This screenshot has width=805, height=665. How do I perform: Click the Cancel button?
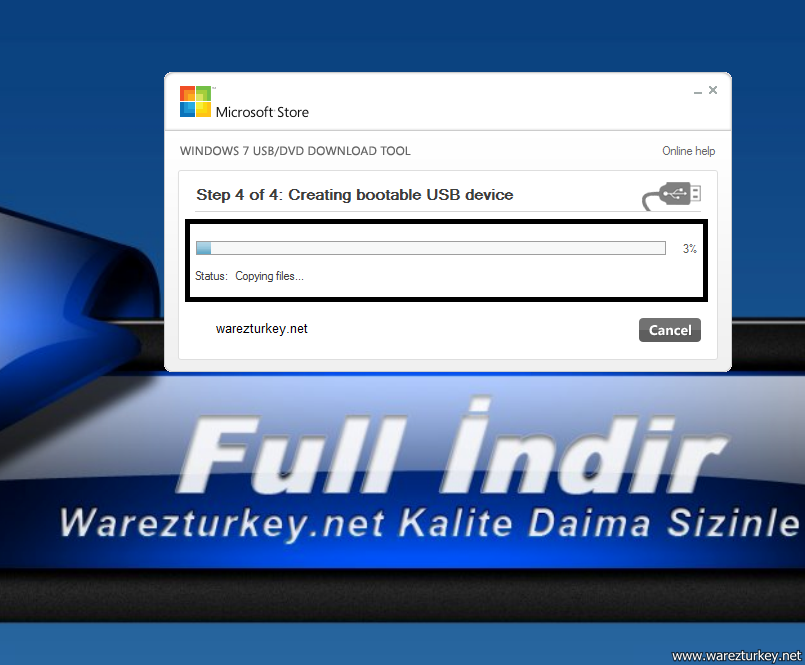pos(669,330)
